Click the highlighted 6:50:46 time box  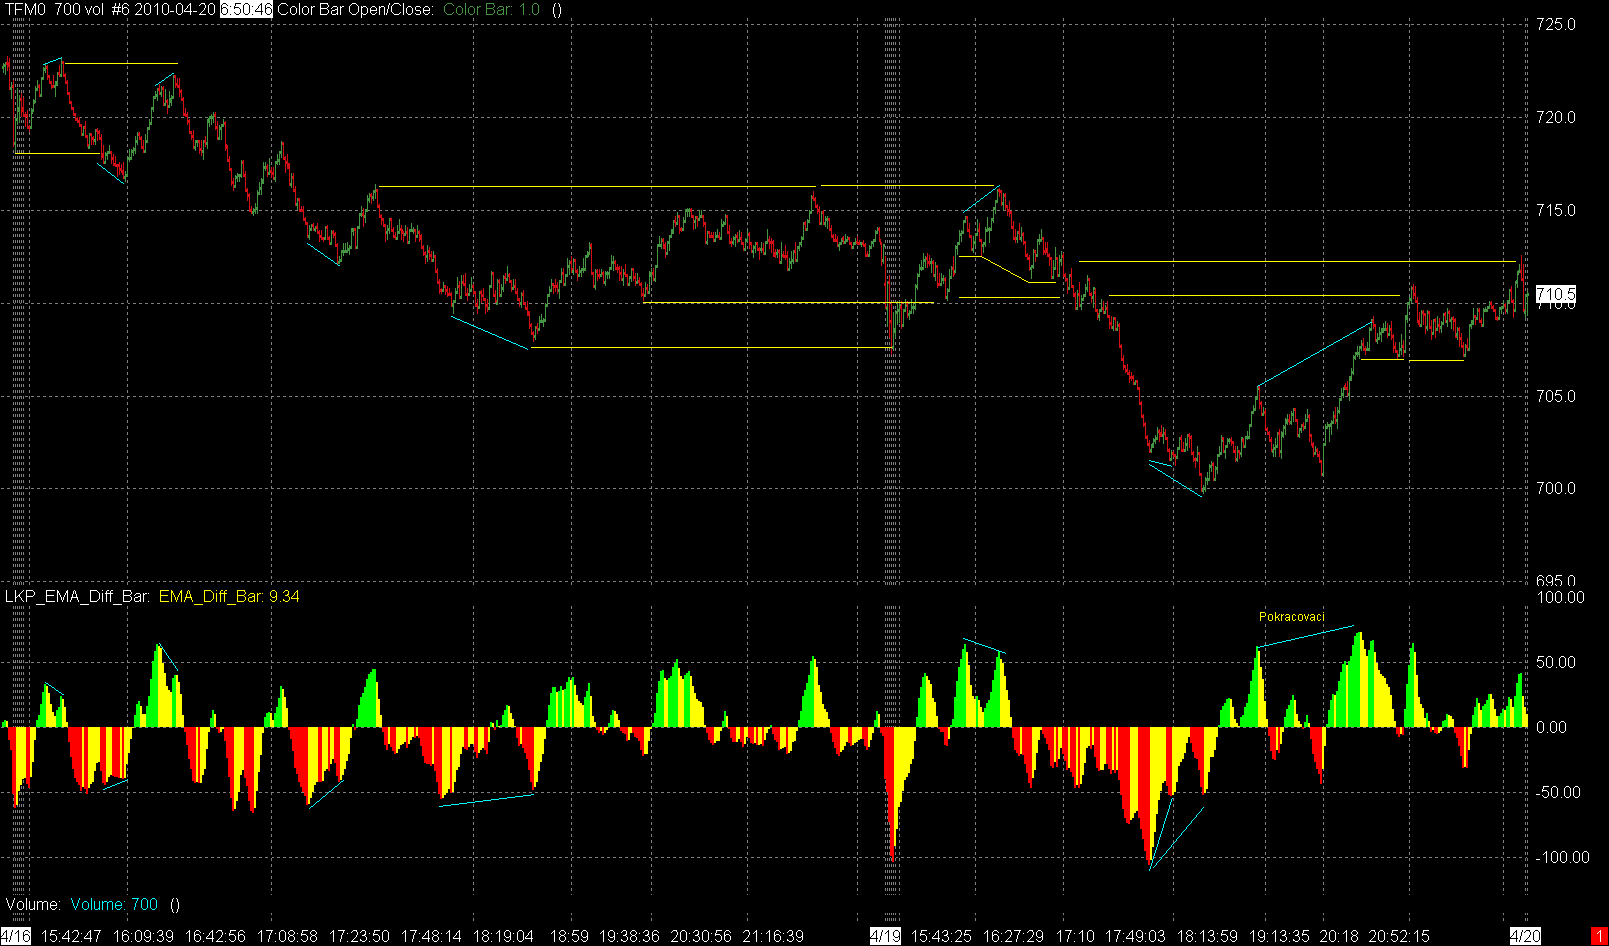tap(246, 9)
